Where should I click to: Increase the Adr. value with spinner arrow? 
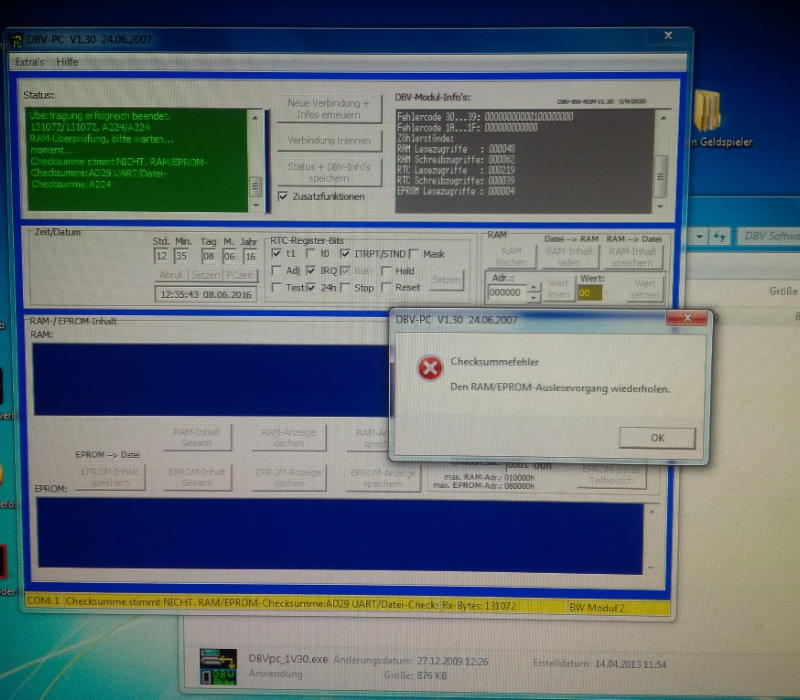tap(533, 287)
